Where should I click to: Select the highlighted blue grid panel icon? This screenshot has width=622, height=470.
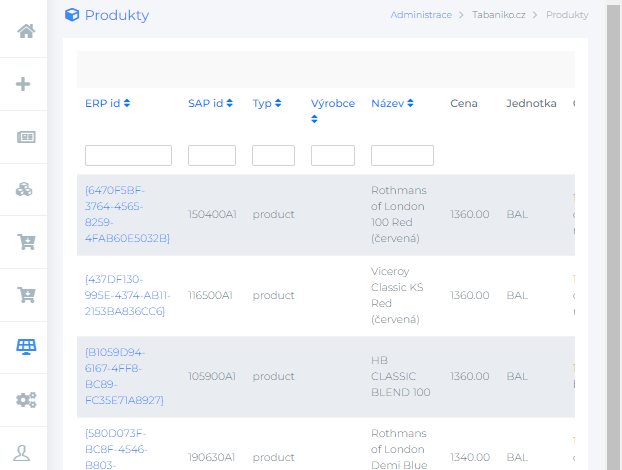[x=26, y=347]
